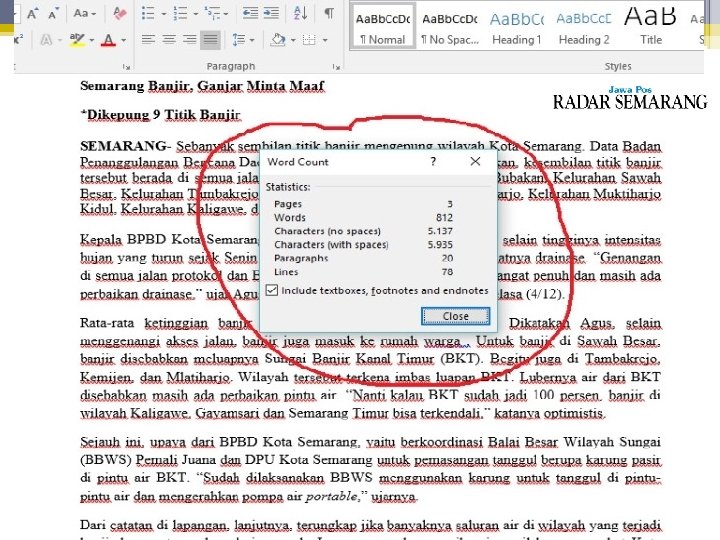This screenshot has height=540, width=720.
Task: Open the Borders dropdown arrow
Action: coord(325,41)
